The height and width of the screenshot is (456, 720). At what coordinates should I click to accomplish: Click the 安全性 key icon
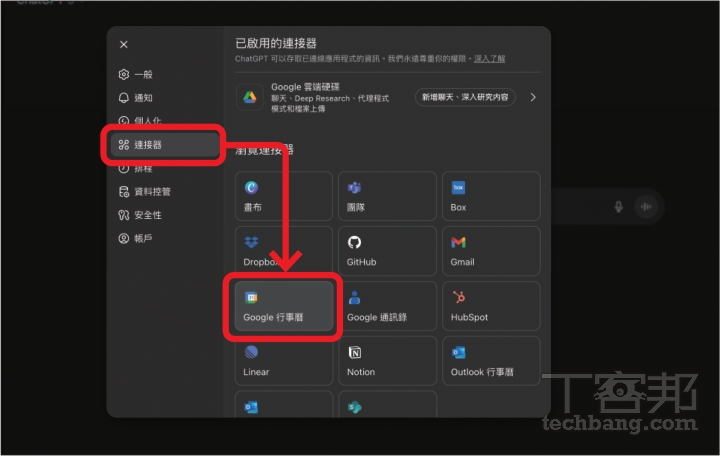tap(124, 215)
